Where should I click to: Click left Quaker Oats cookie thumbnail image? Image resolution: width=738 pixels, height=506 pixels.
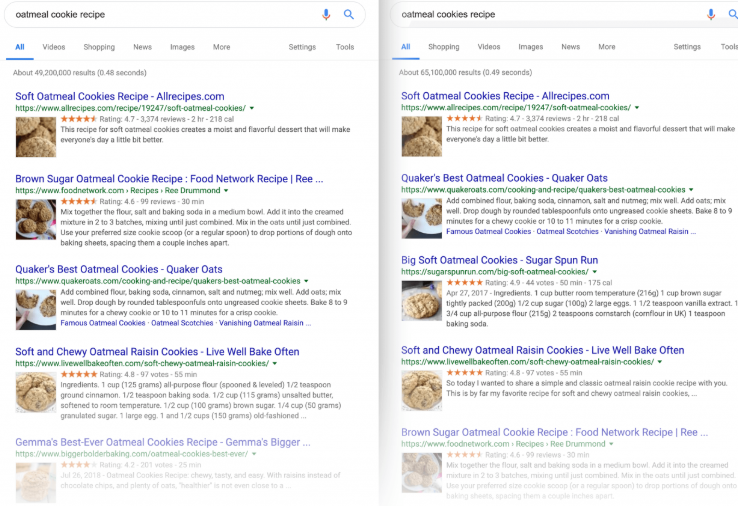(x=36, y=309)
